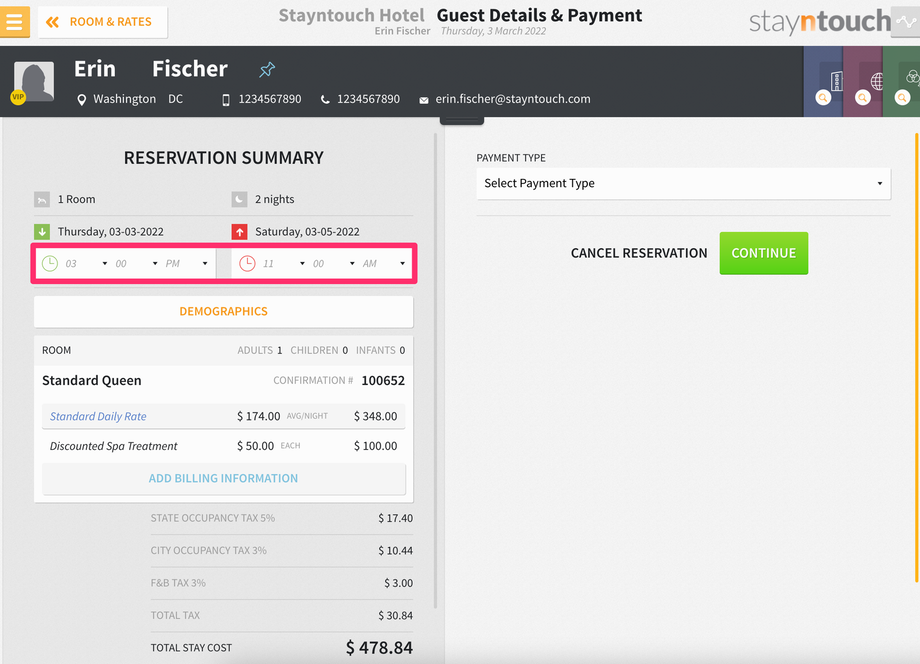
Task: Click Discounted Spa Treatment row
Action: tap(224, 446)
